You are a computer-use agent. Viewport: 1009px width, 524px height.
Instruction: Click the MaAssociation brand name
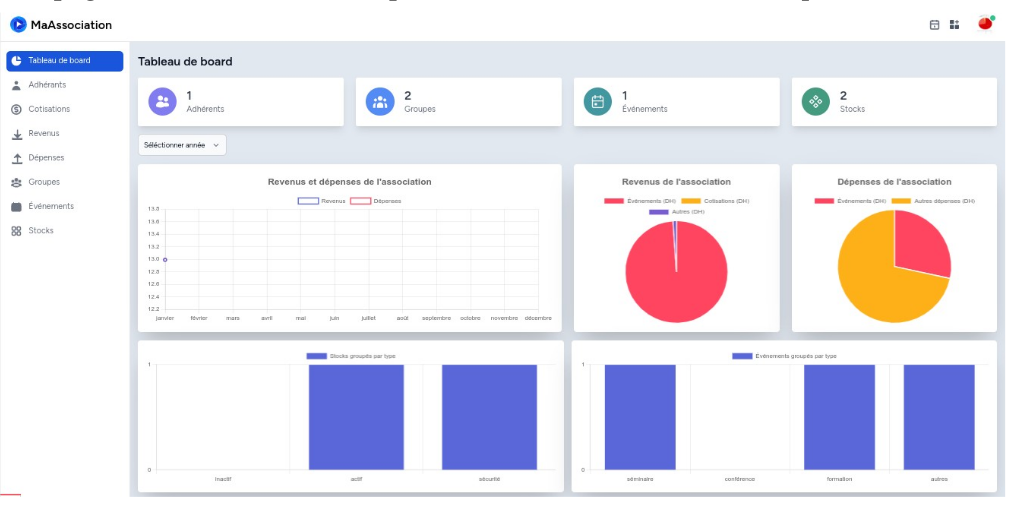coord(71,25)
